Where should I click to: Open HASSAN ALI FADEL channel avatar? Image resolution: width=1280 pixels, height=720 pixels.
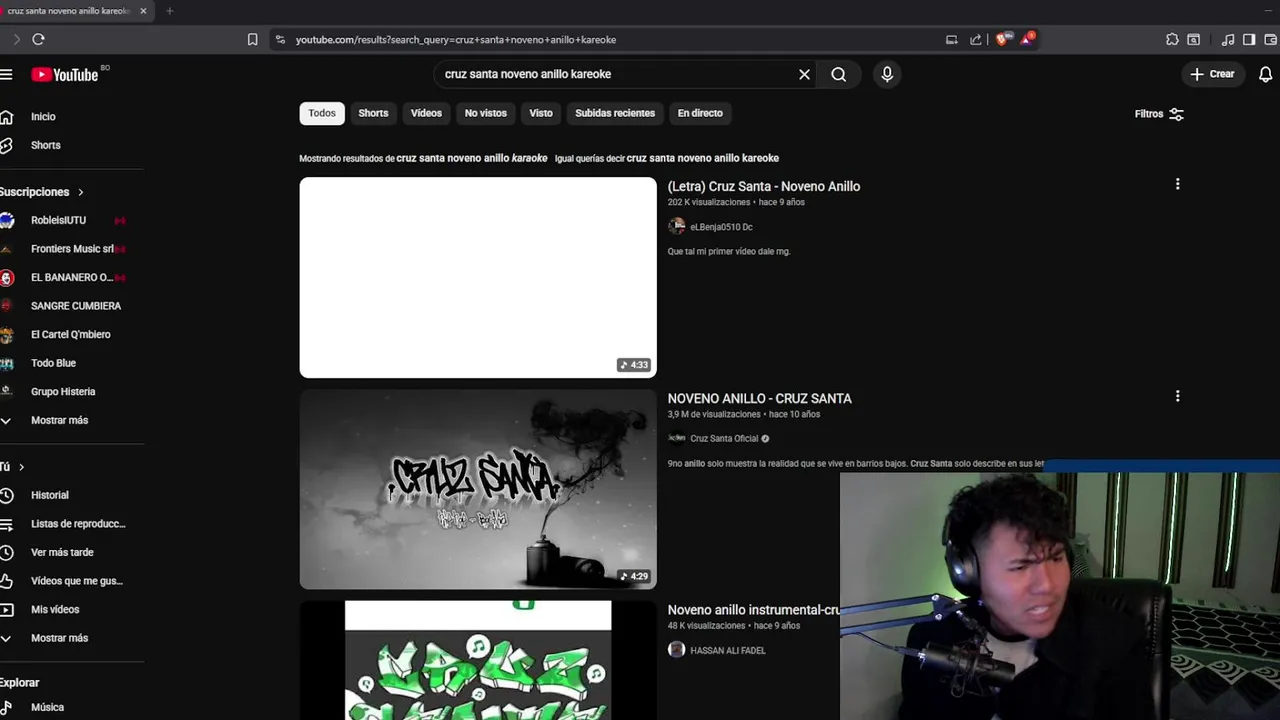coord(676,650)
